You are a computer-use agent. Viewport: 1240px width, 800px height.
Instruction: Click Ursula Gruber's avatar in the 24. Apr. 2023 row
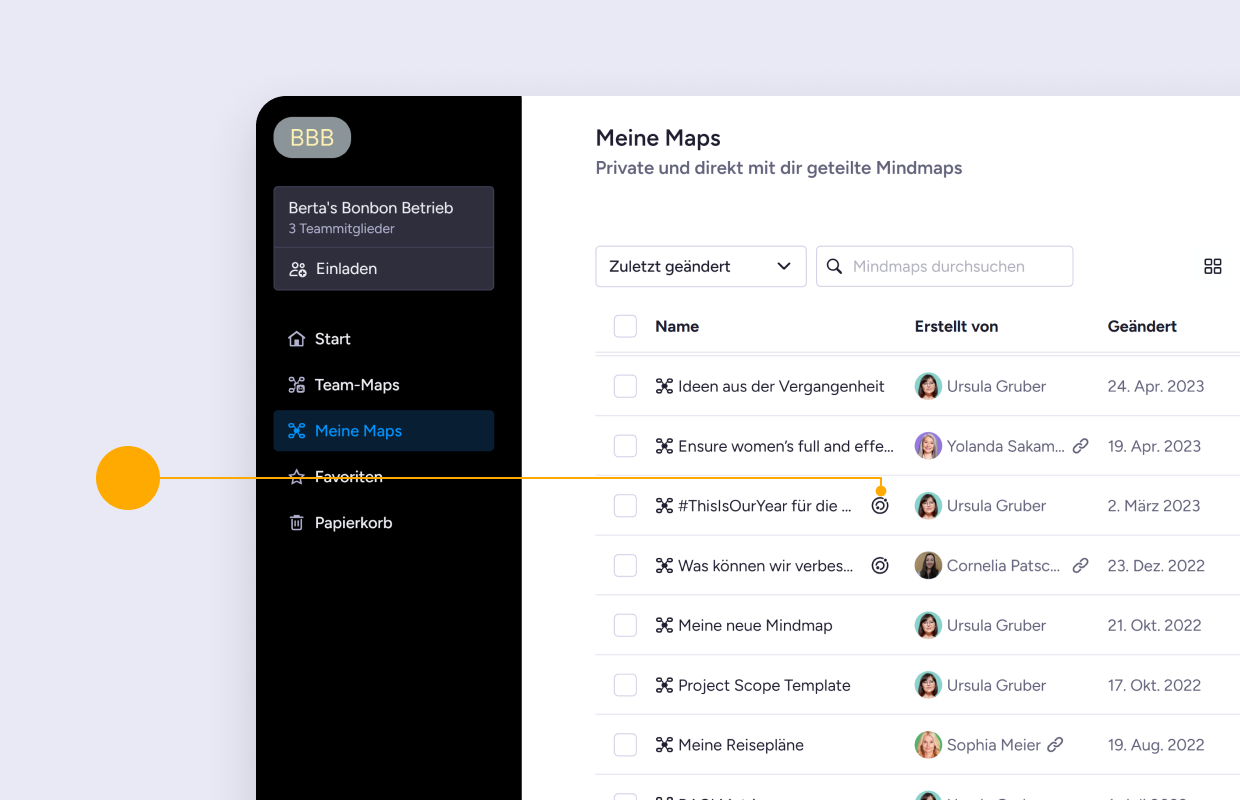(x=928, y=386)
